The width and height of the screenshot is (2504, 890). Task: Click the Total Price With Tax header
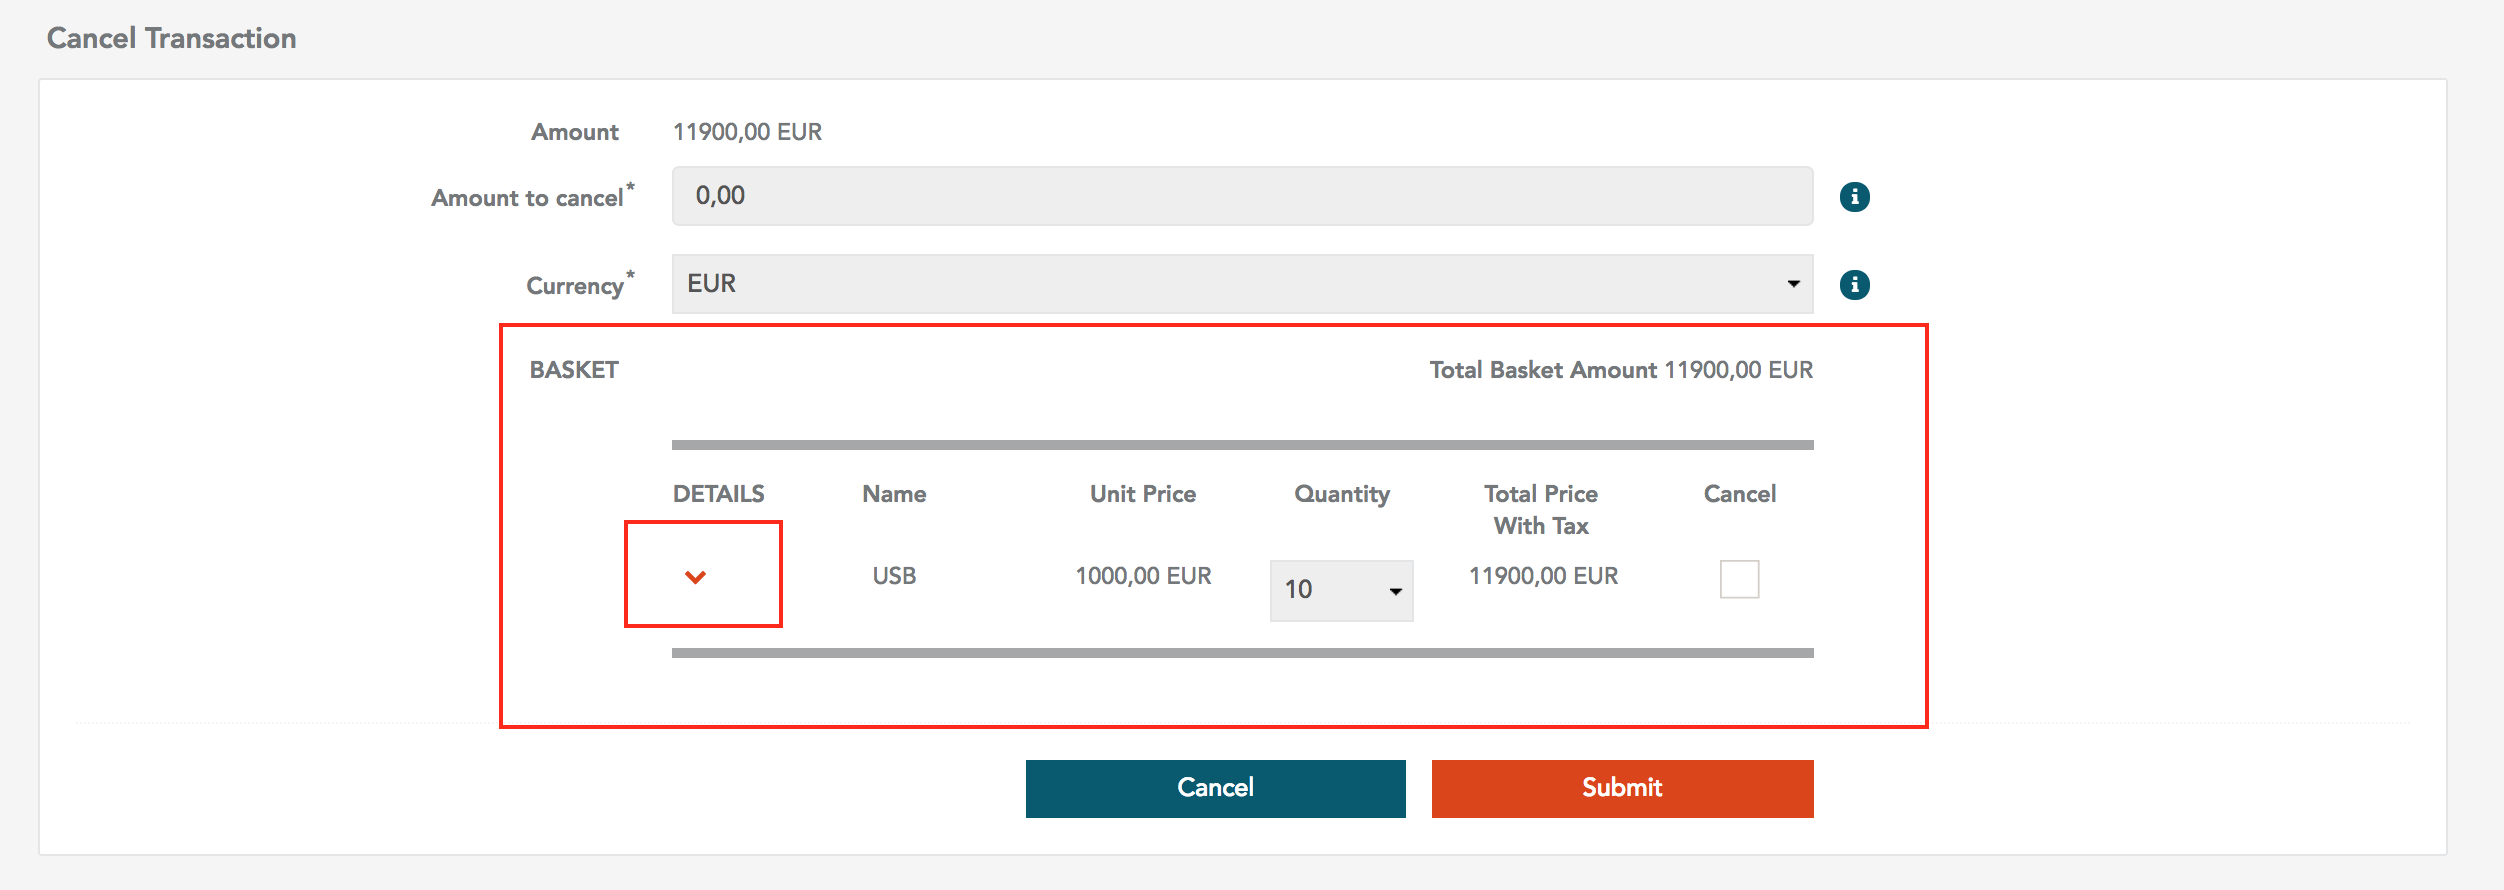click(x=1541, y=510)
